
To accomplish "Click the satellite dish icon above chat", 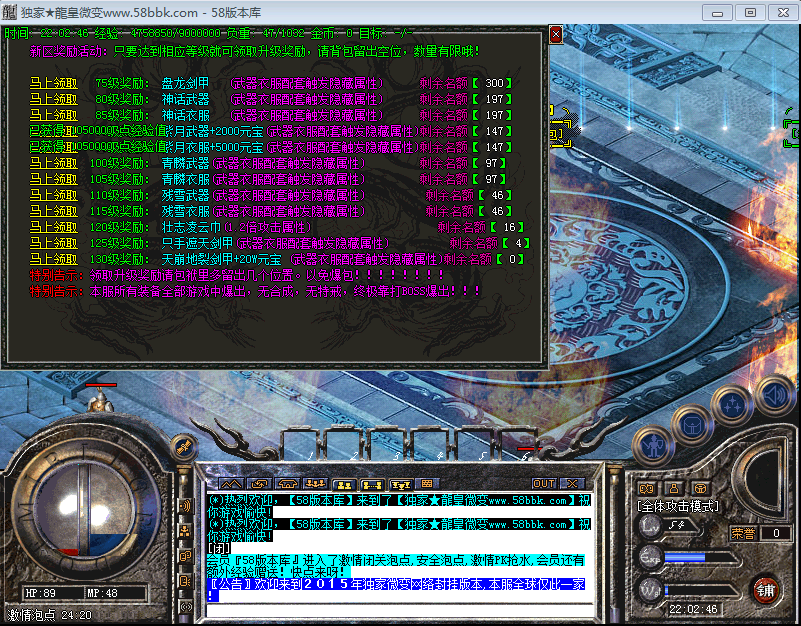I will 182,446.
